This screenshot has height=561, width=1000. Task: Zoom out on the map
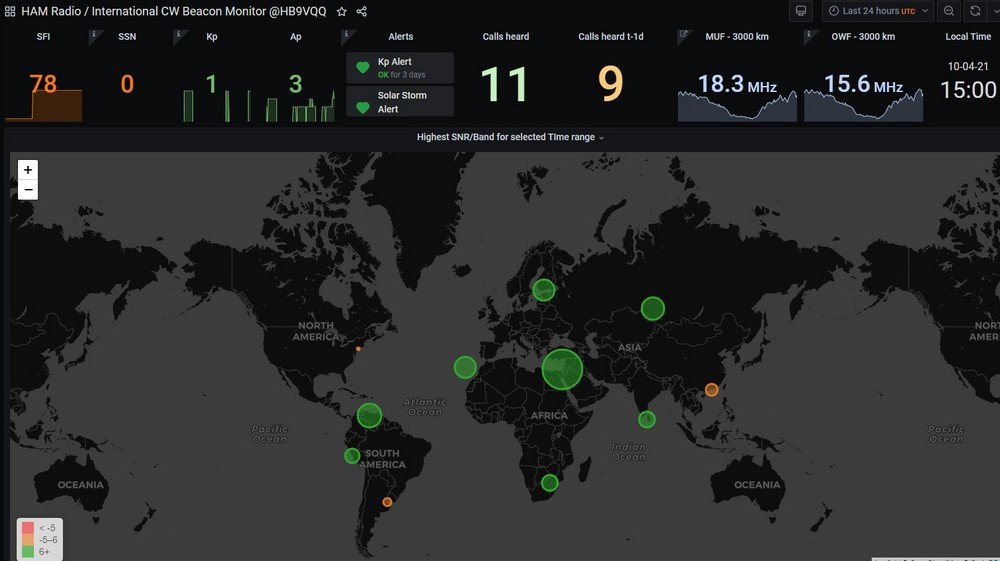(x=27, y=190)
